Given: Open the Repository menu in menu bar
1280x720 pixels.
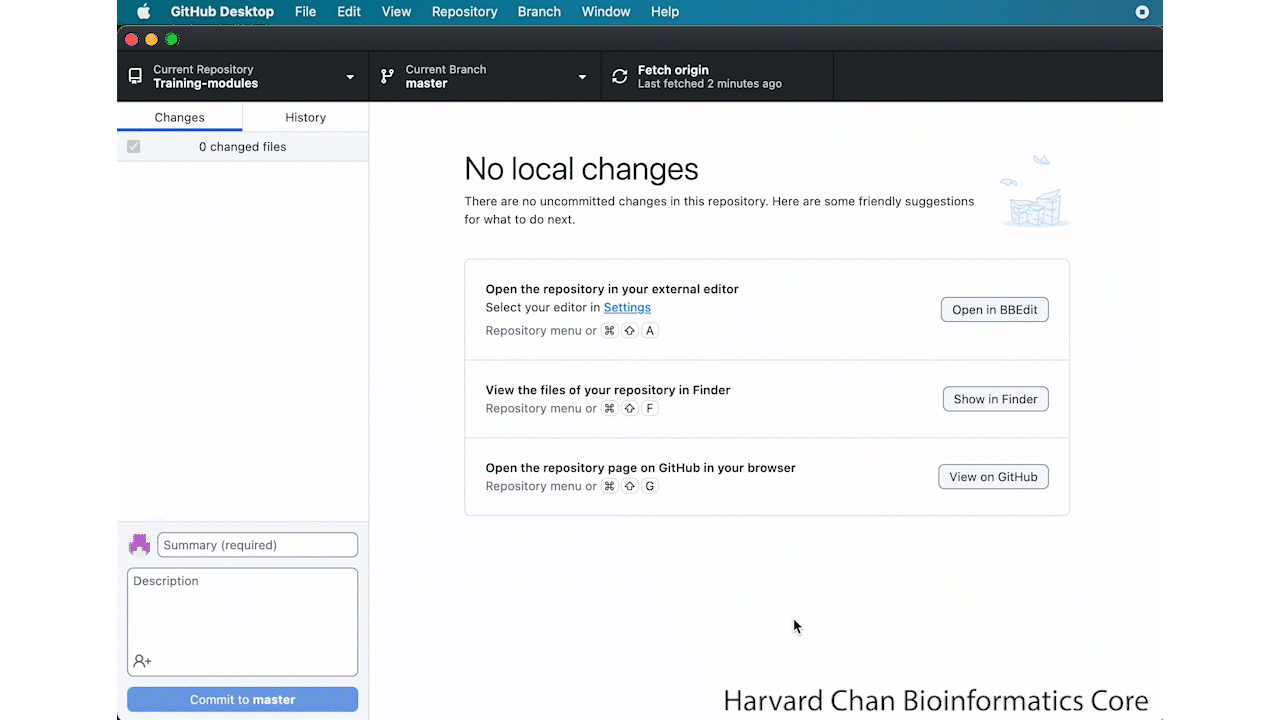Looking at the screenshot, I should (464, 12).
